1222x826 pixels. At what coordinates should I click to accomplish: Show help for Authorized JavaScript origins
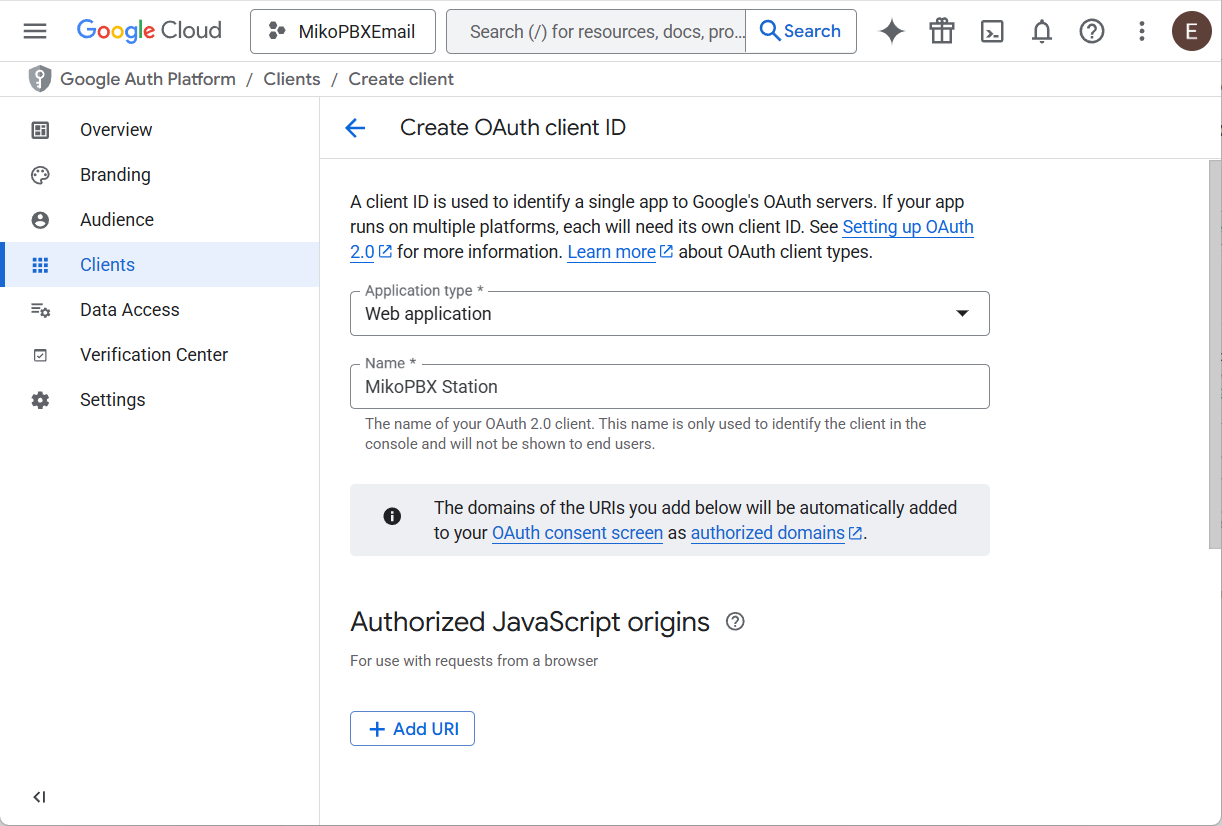[x=735, y=622]
